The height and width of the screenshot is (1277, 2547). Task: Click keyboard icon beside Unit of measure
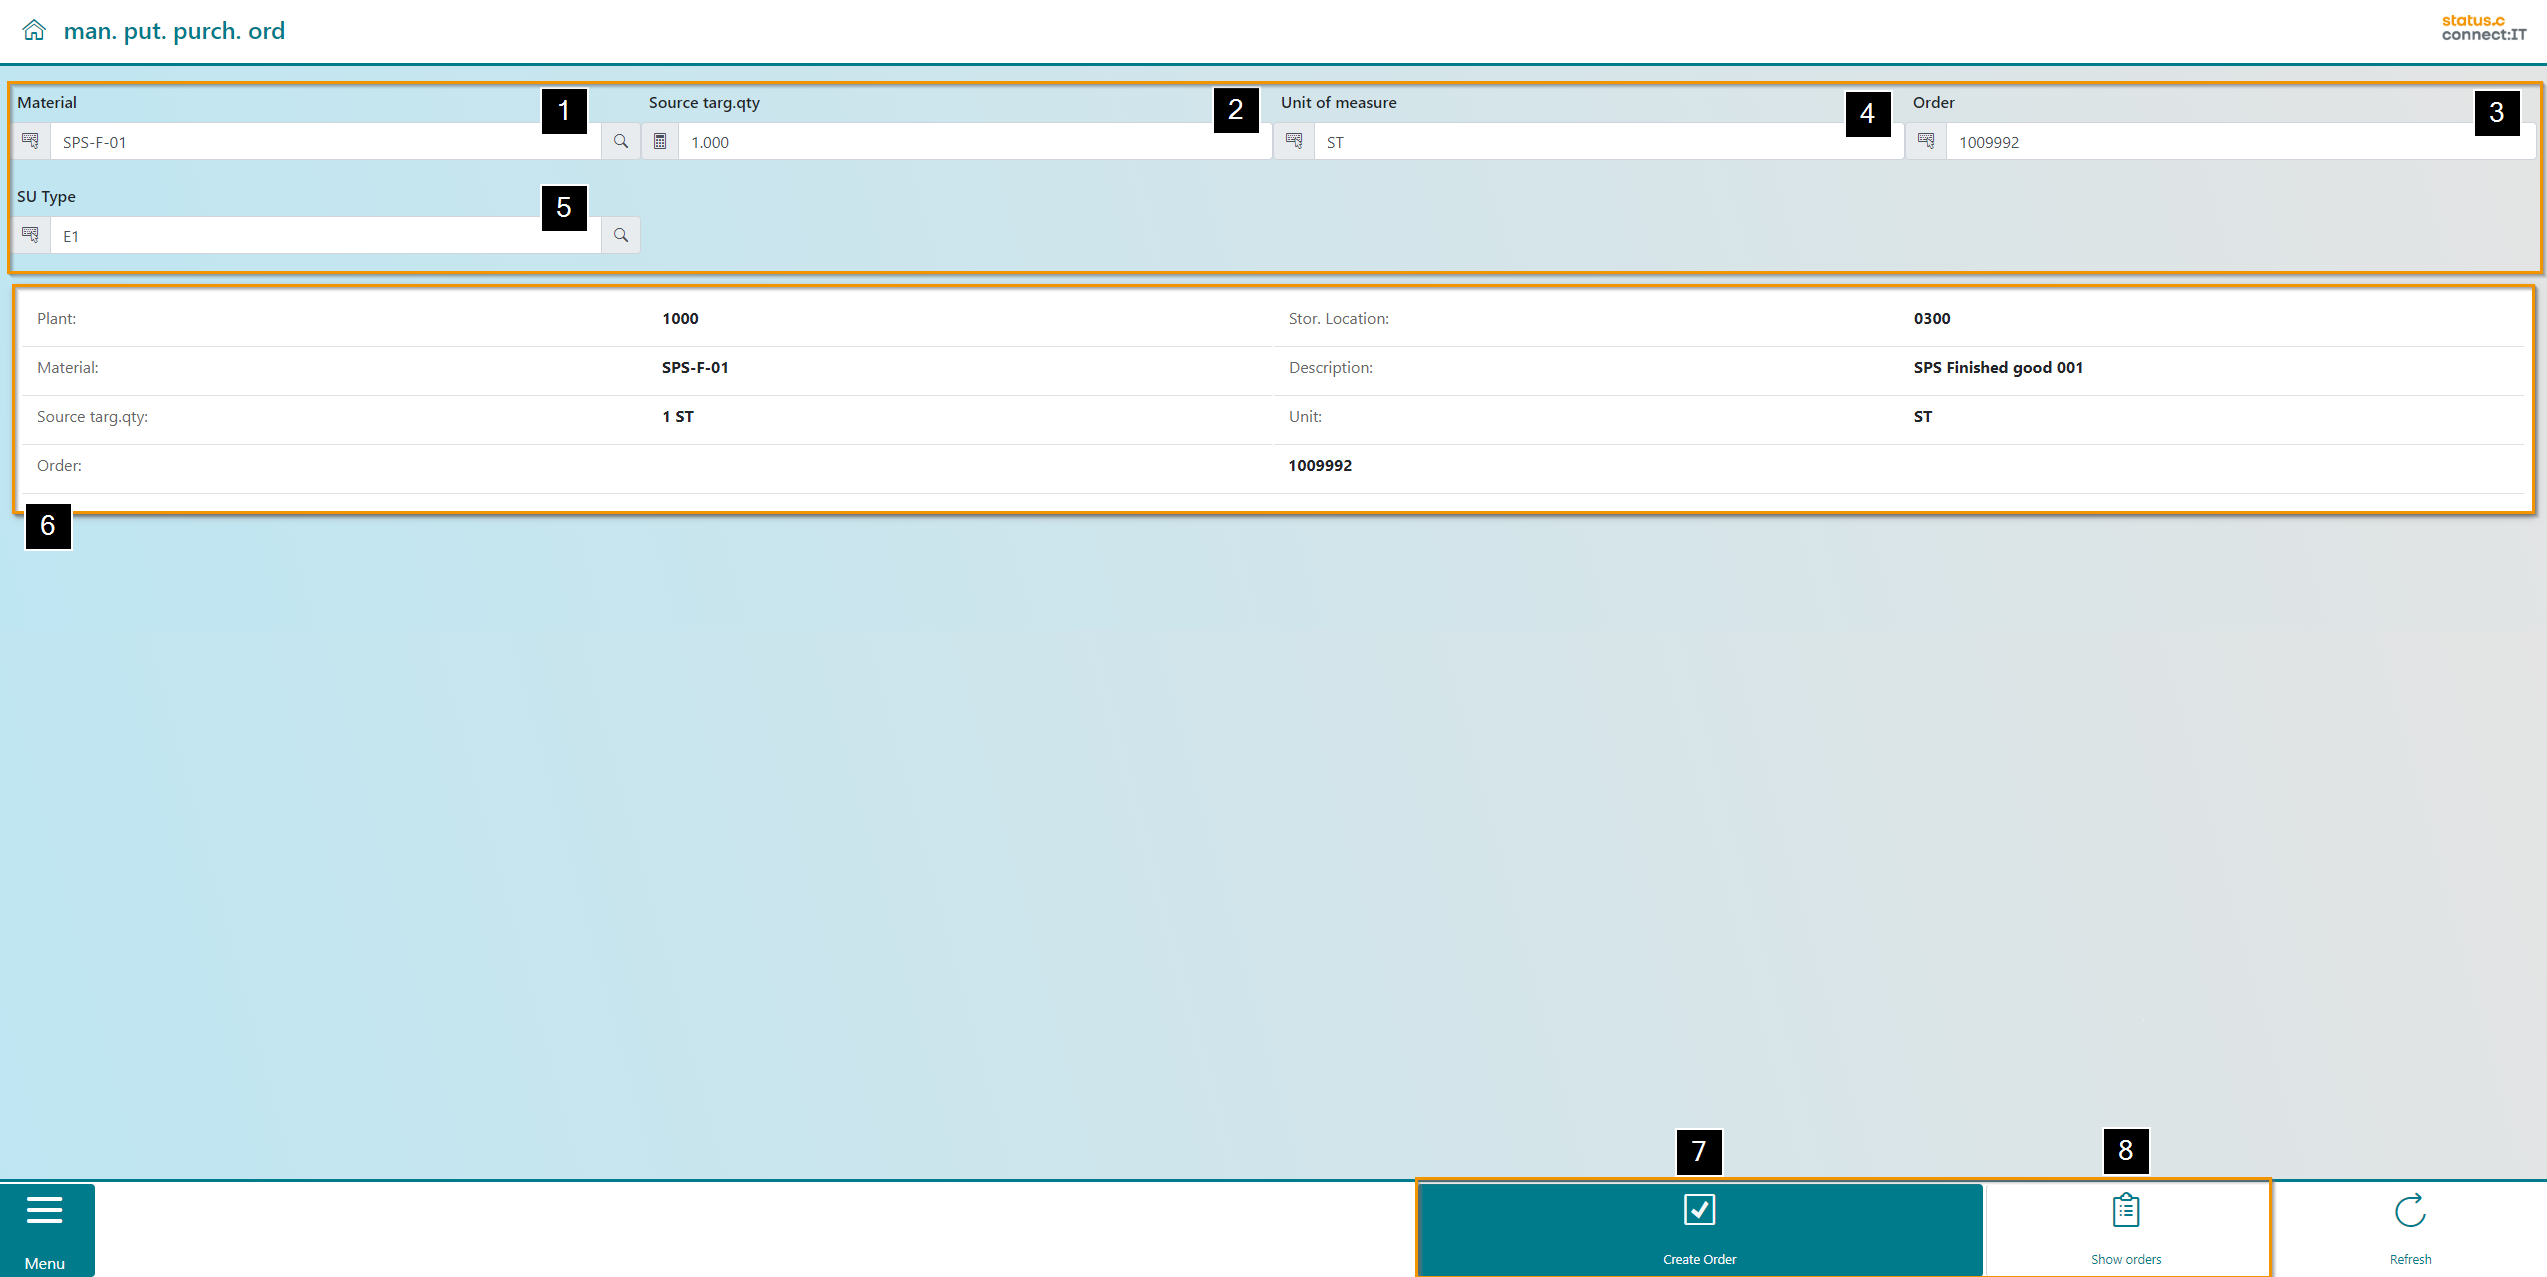pyautogui.click(x=1294, y=141)
